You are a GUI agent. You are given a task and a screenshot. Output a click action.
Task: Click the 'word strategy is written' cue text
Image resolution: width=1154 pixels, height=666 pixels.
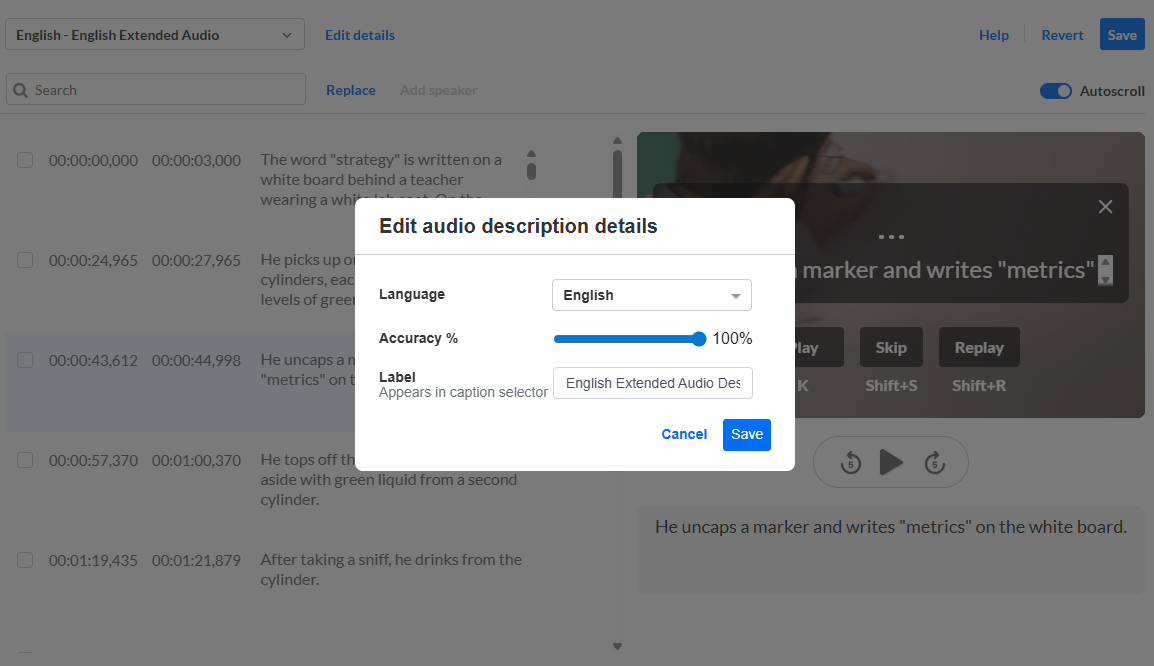click(x=380, y=179)
